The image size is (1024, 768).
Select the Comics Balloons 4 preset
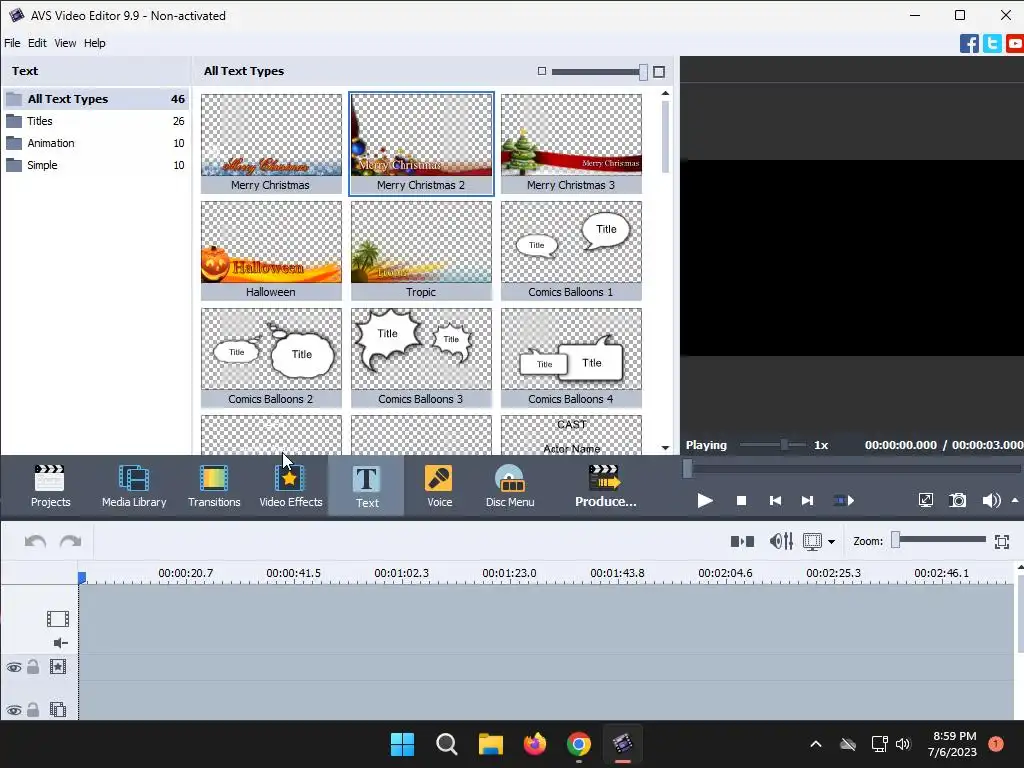pyautogui.click(x=571, y=358)
